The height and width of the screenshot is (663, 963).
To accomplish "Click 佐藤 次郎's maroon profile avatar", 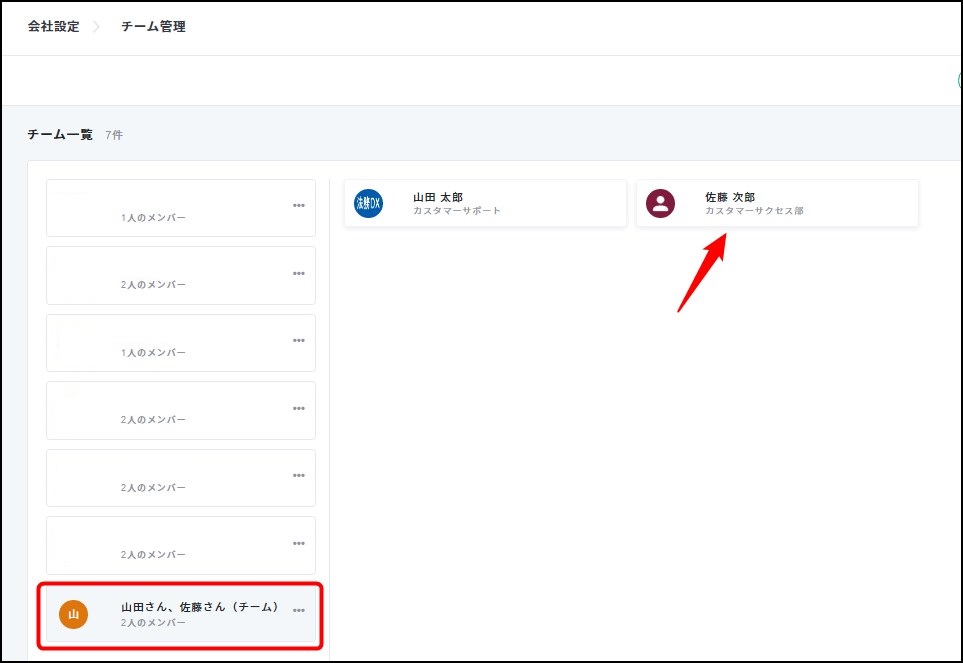I will [x=660, y=204].
